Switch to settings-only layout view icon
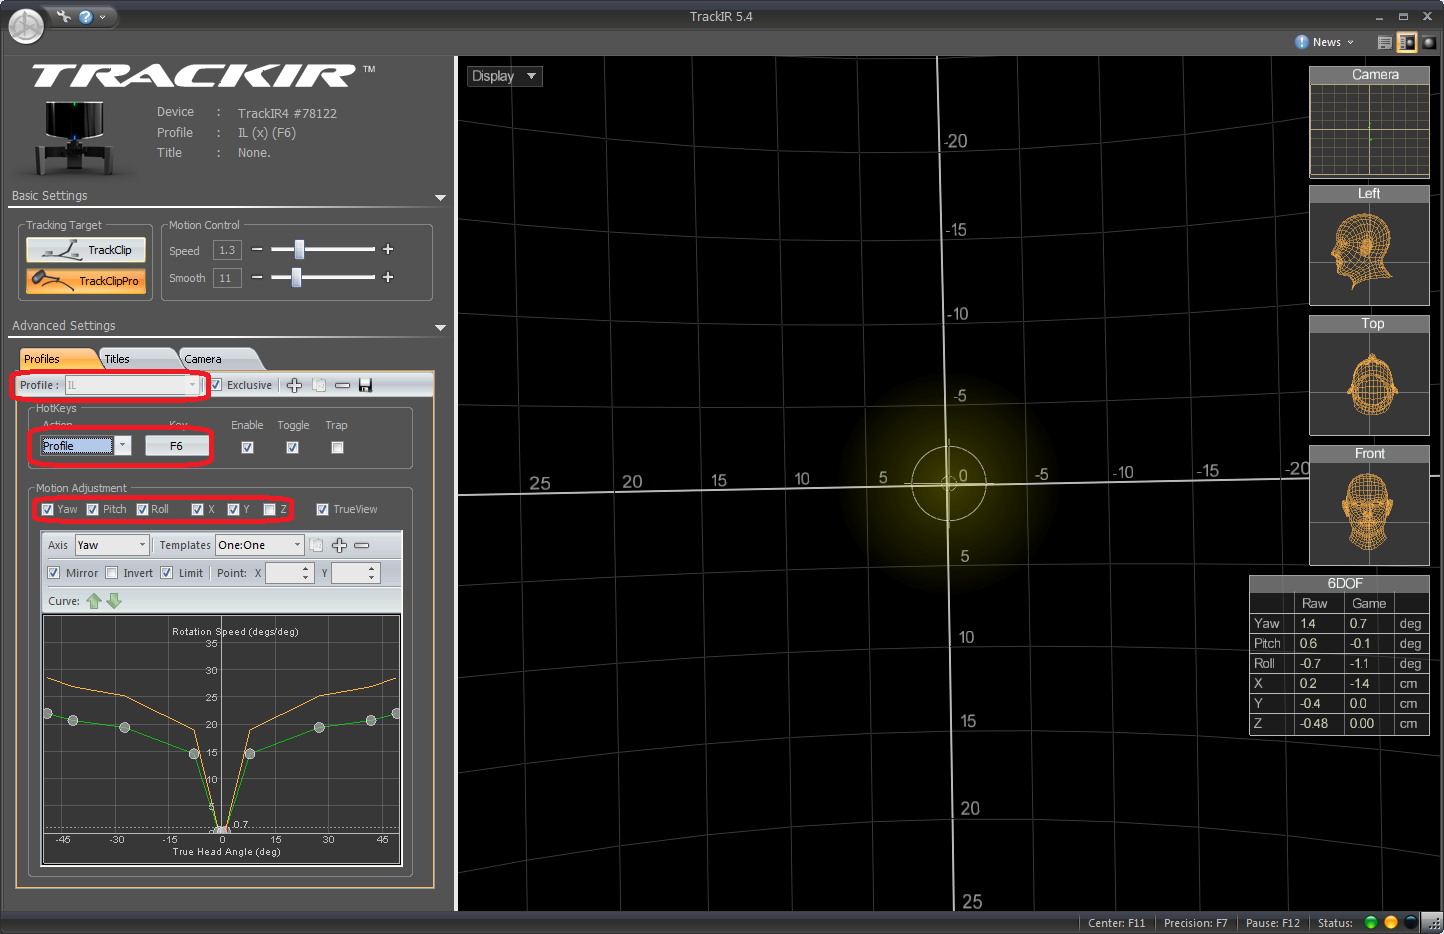 pos(1385,42)
